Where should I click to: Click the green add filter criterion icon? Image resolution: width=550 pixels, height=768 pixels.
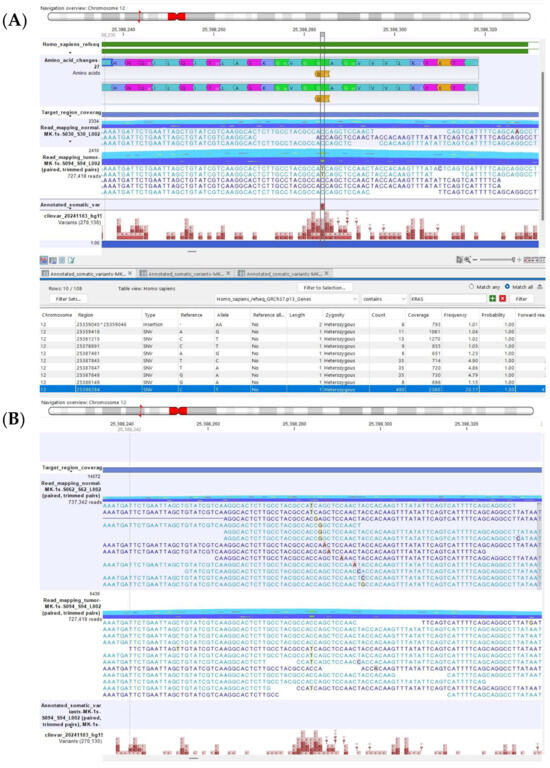tap(492, 299)
